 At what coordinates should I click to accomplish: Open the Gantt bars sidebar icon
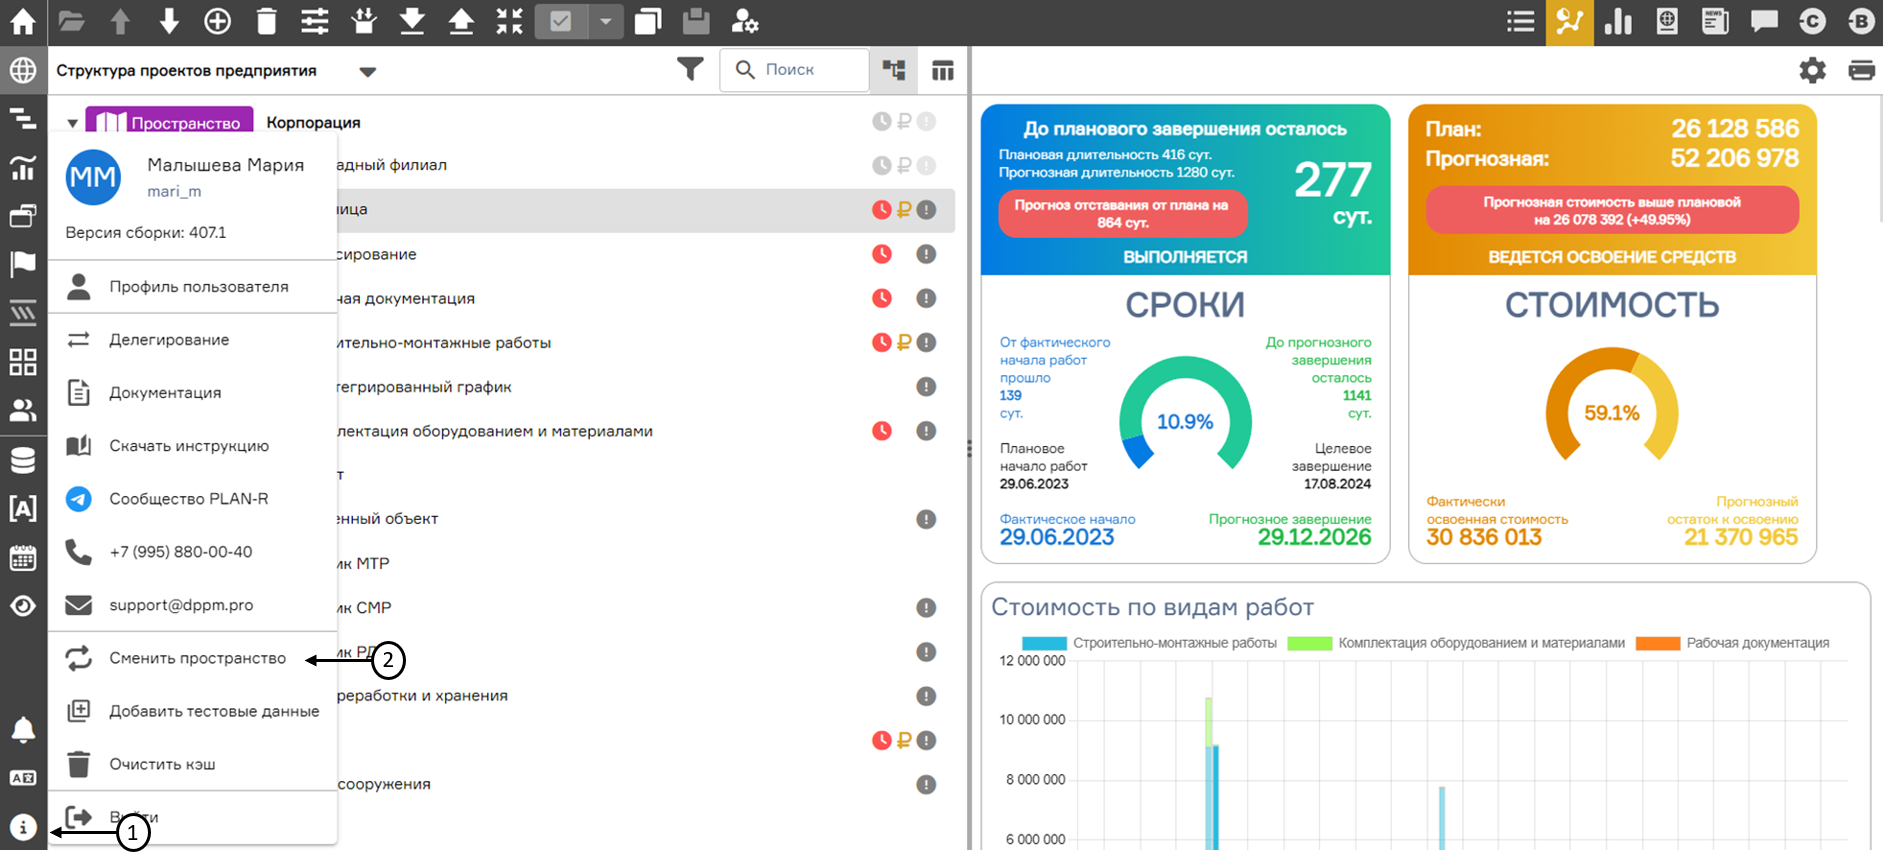pos(22,119)
